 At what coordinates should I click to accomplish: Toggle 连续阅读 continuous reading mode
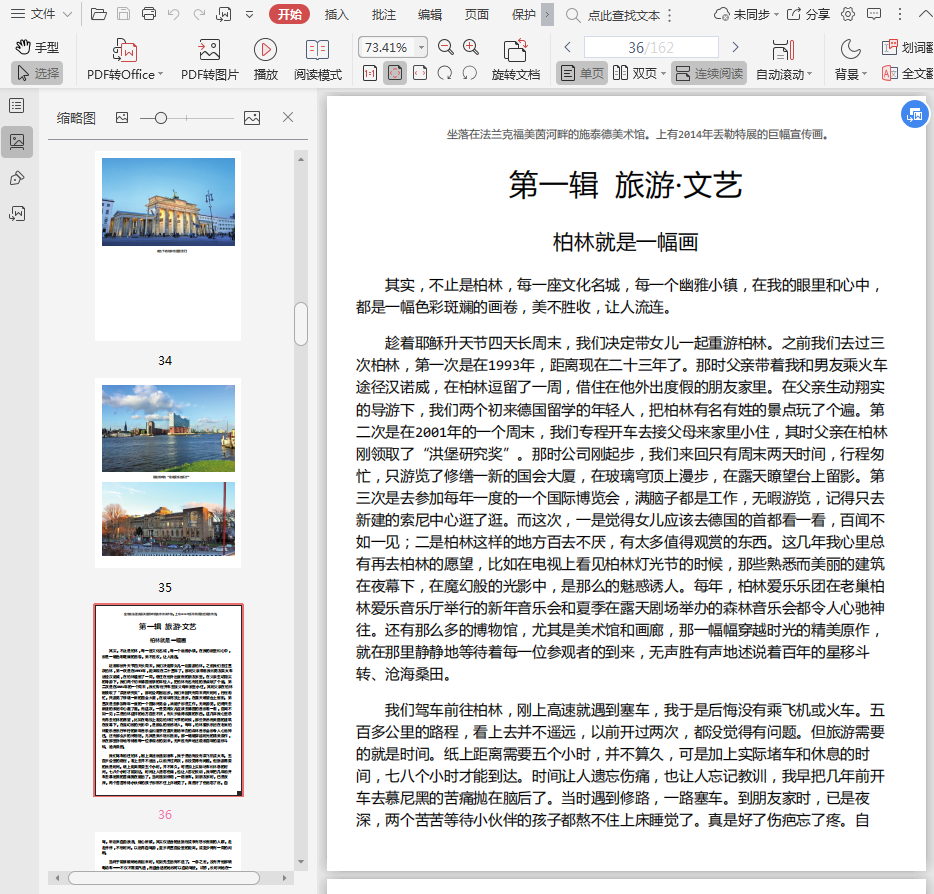pyautogui.click(x=709, y=73)
